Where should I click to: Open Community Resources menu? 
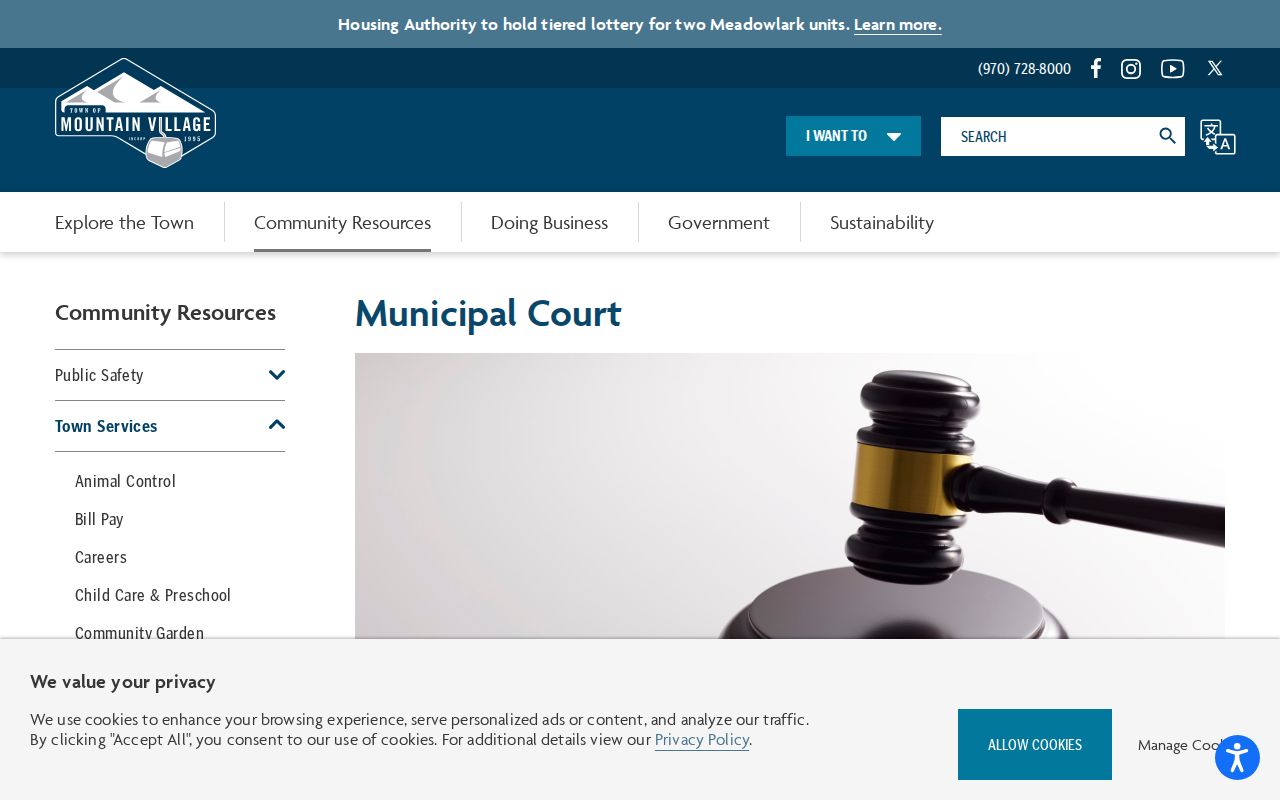[x=342, y=222]
